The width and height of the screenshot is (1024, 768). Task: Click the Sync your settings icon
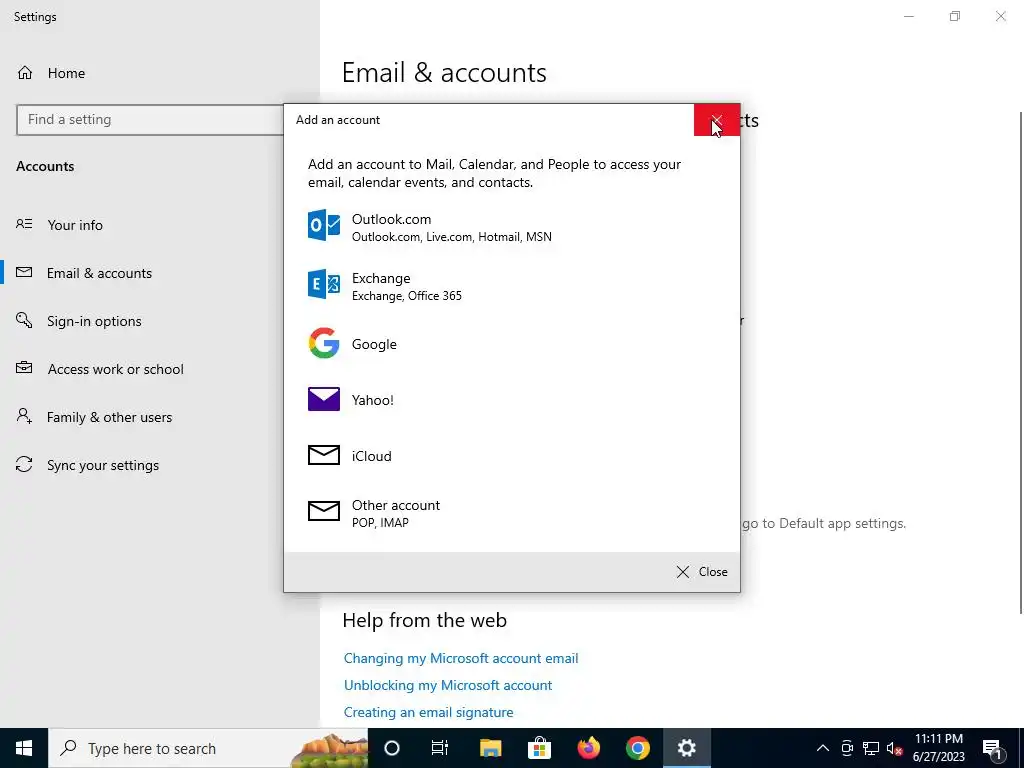pos(24,464)
